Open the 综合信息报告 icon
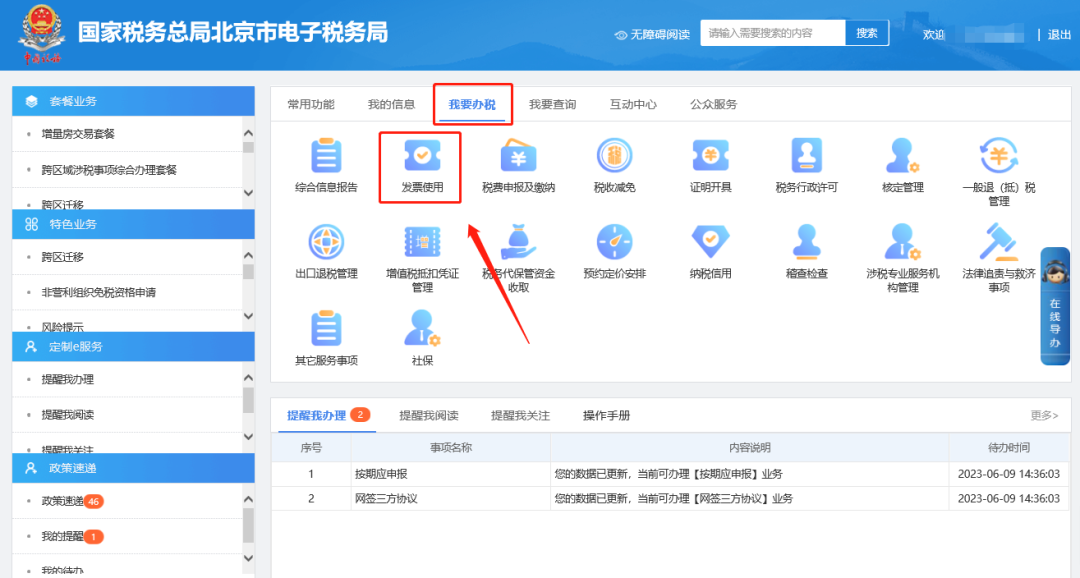The height and width of the screenshot is (578, 1080). point(326,158)
